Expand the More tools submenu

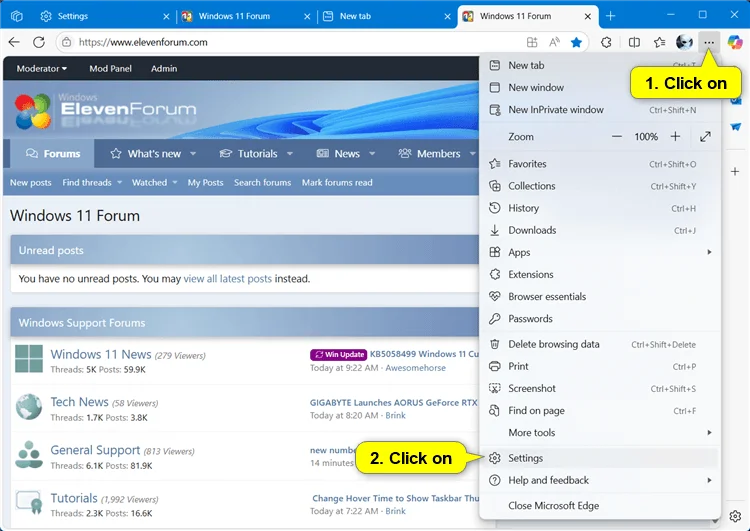point(600,432)
